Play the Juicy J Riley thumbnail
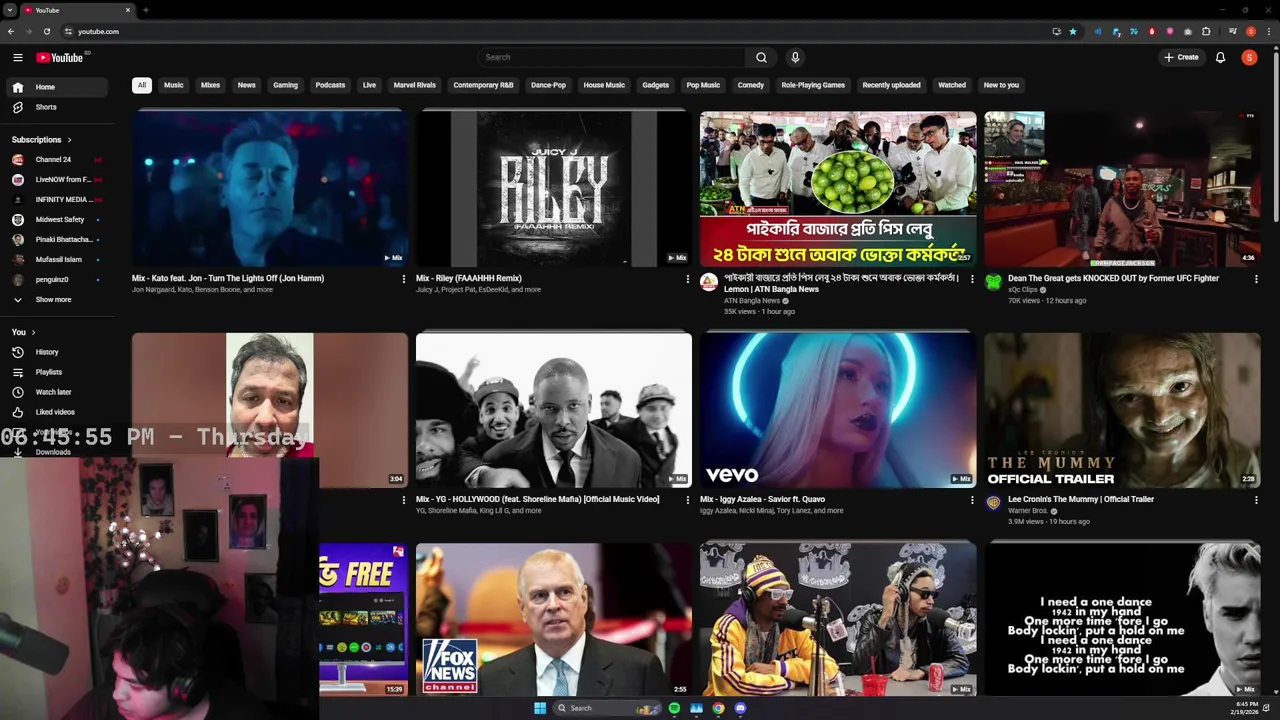 pos(553,189)
